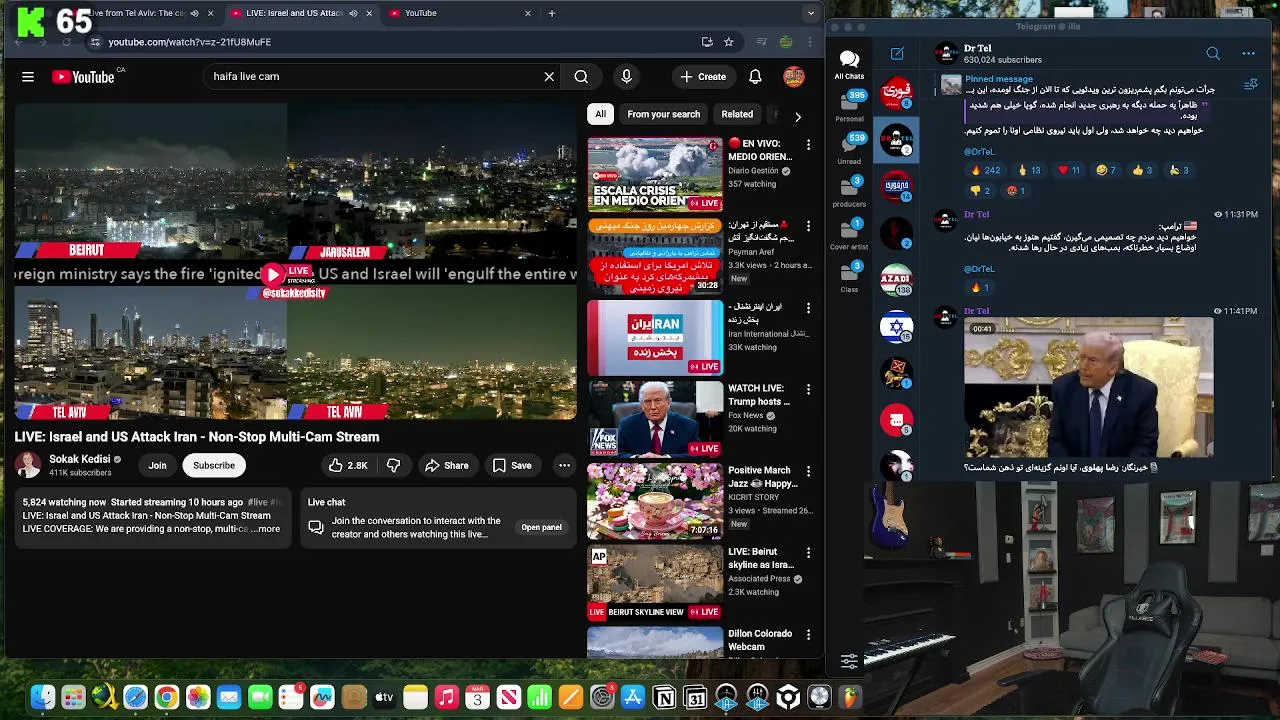
Task: Open Notion from the Dock
Action: click(664, 697)
